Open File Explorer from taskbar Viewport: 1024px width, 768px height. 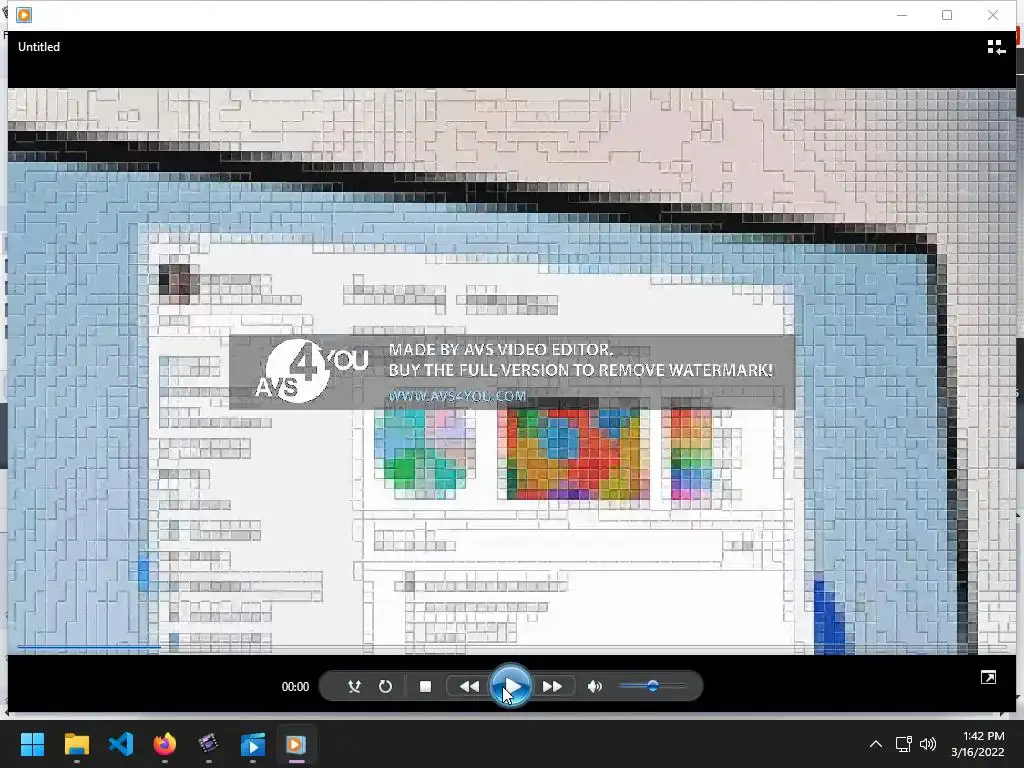[76, 744]
